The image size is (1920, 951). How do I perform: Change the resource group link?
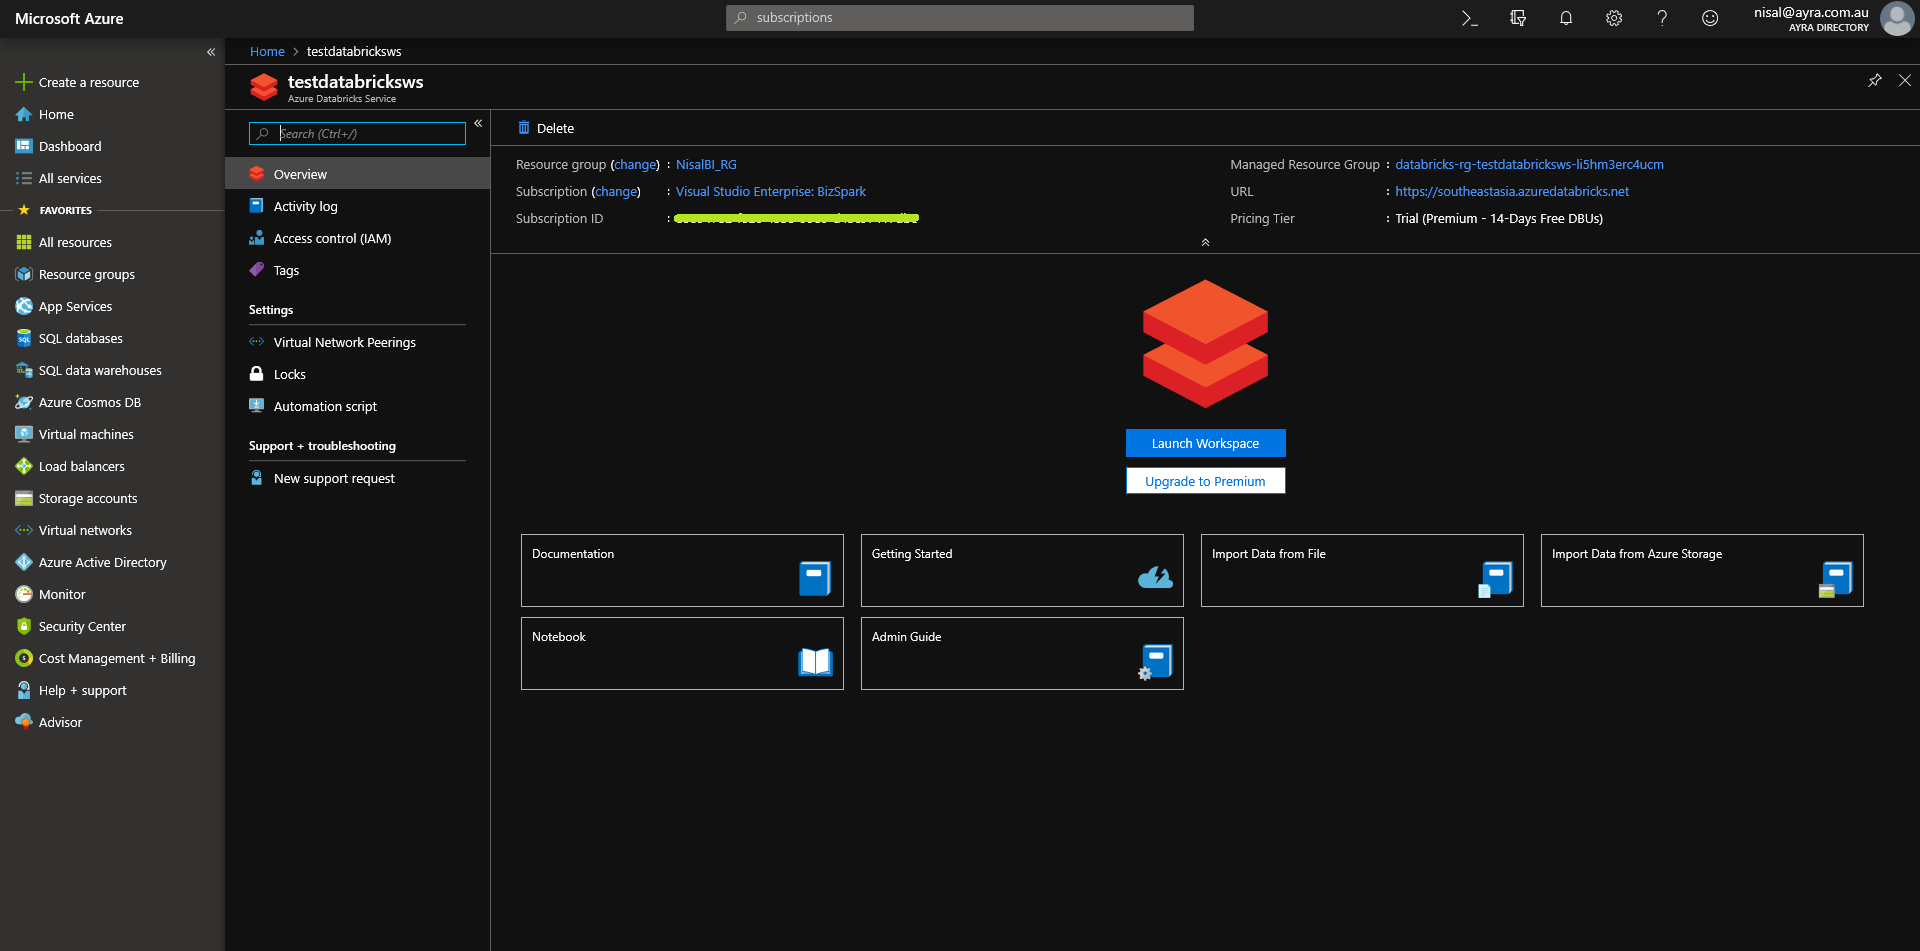[x=635, y=165]
